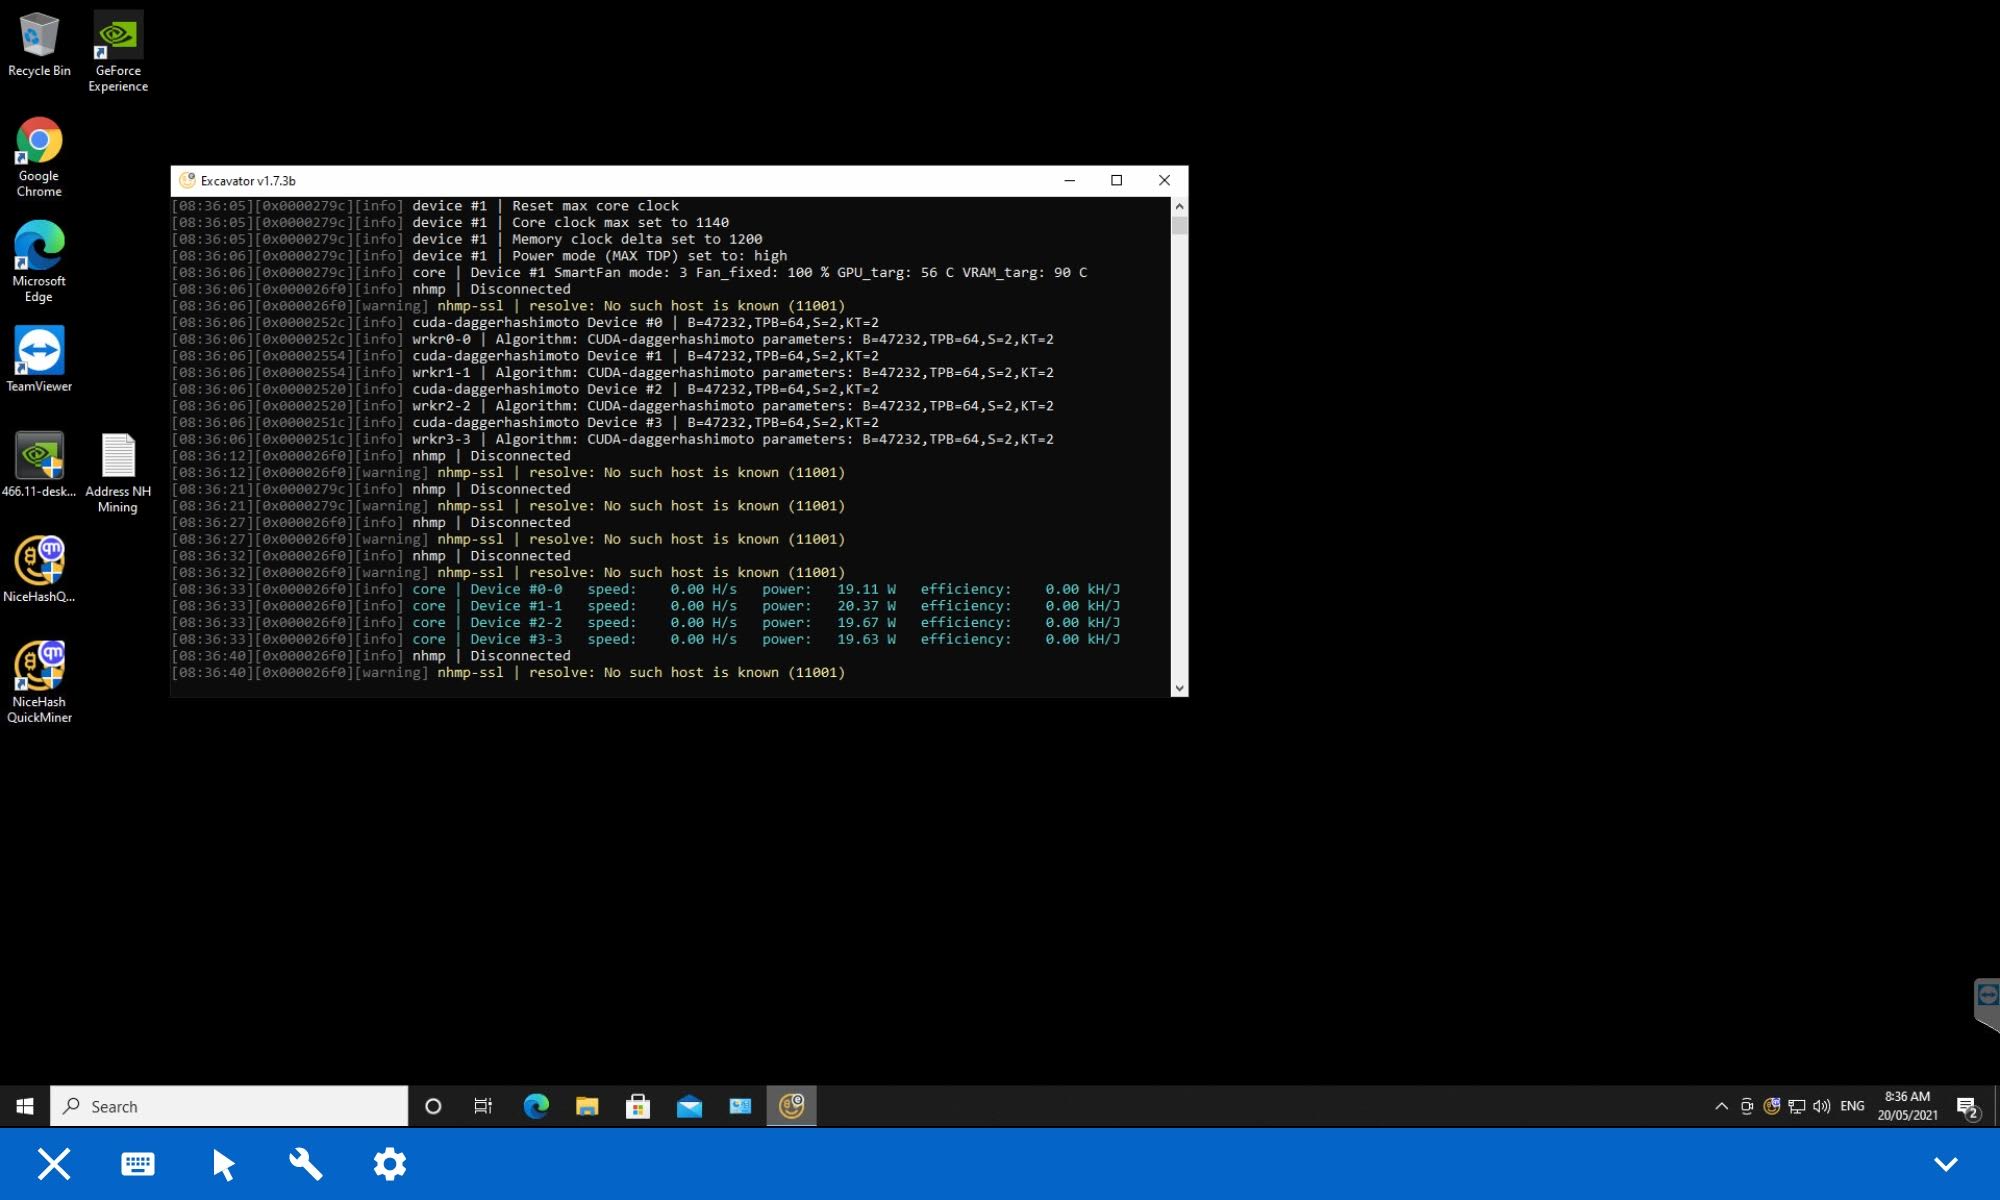Open TeamViewer from the desktop
Viewport: 2000px width, 1200px height.
pyautogui.click(x=39, y=350)
